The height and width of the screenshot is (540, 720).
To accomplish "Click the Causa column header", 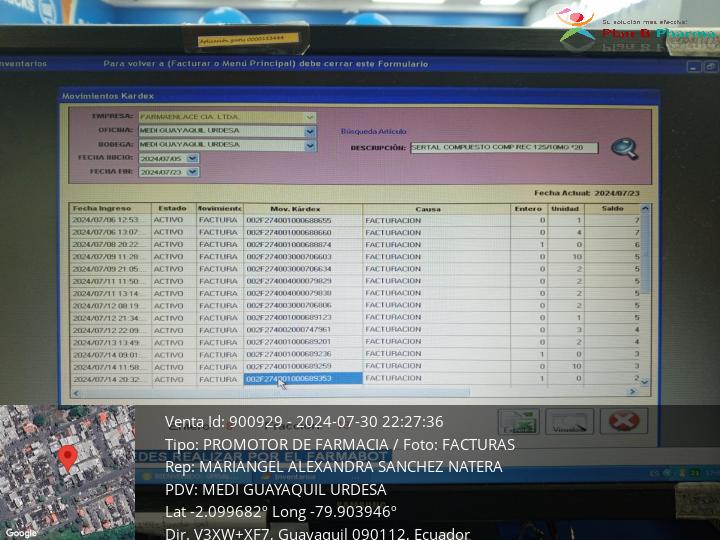I will tap(436, 209).
